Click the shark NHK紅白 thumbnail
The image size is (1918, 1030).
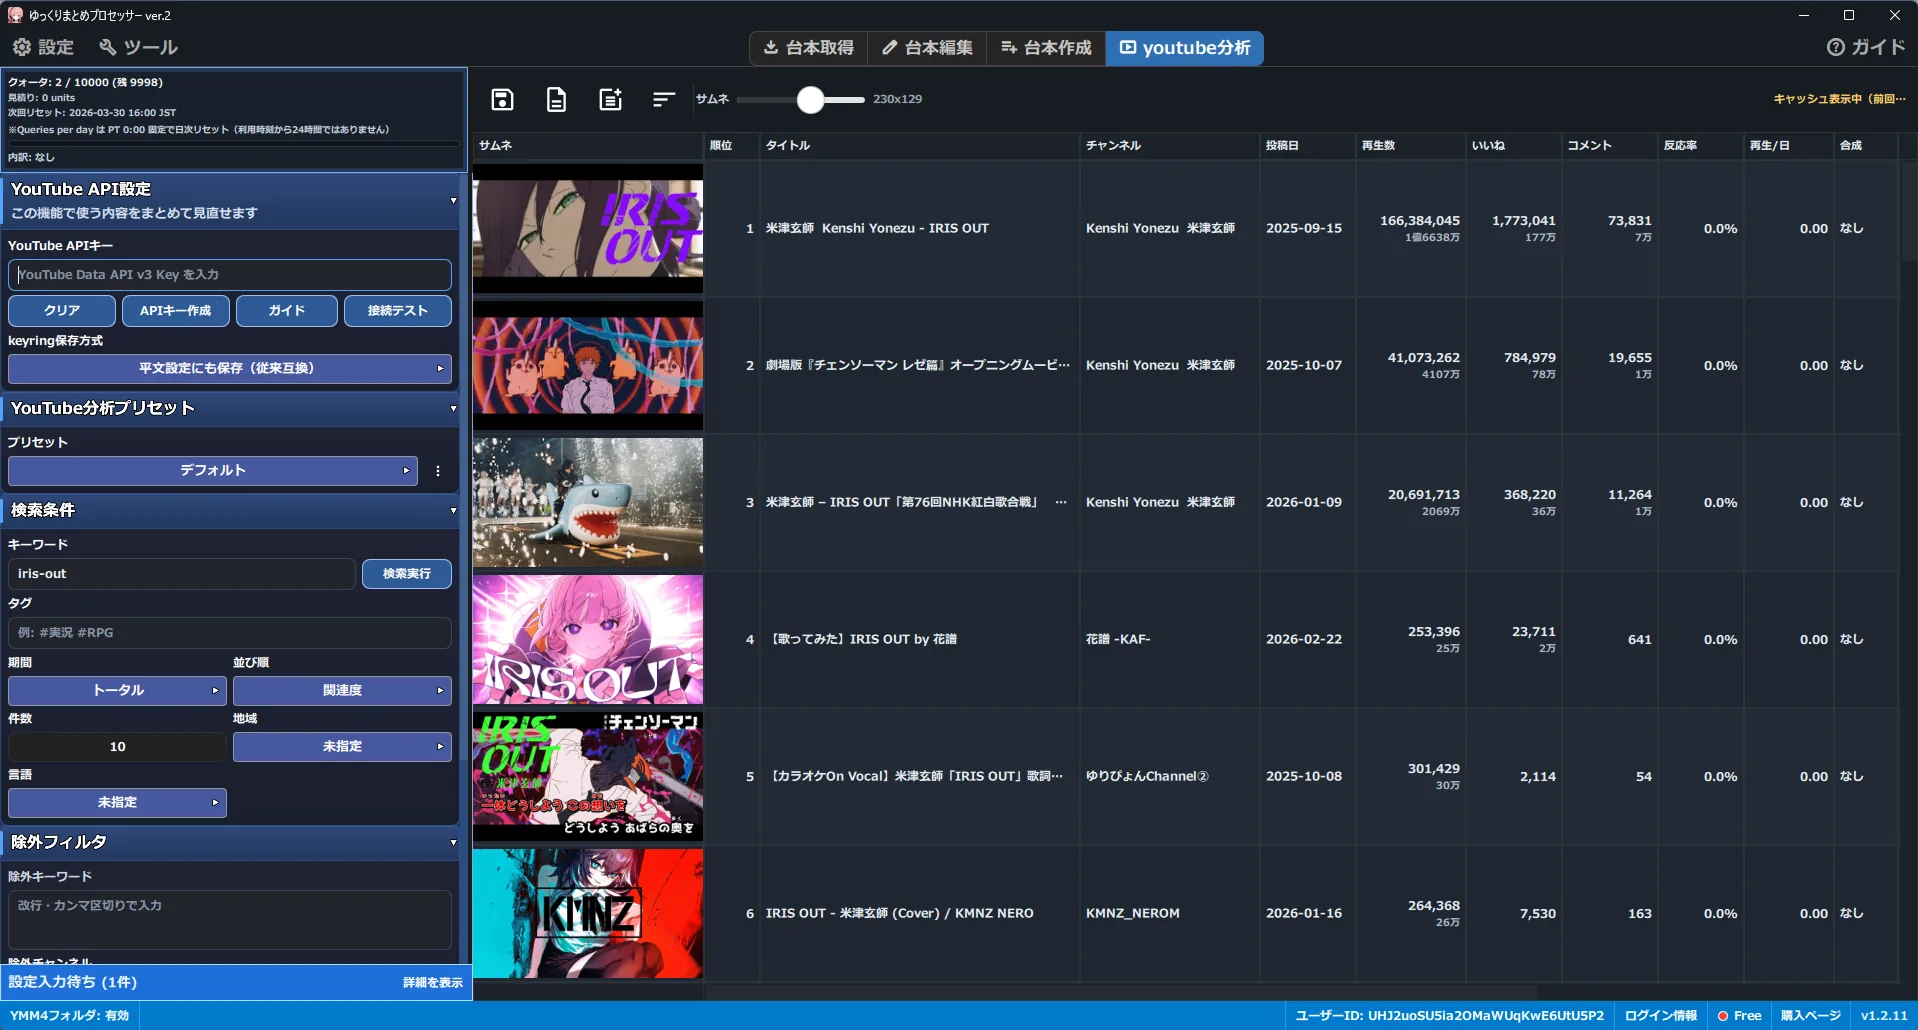tap(588, 503)
